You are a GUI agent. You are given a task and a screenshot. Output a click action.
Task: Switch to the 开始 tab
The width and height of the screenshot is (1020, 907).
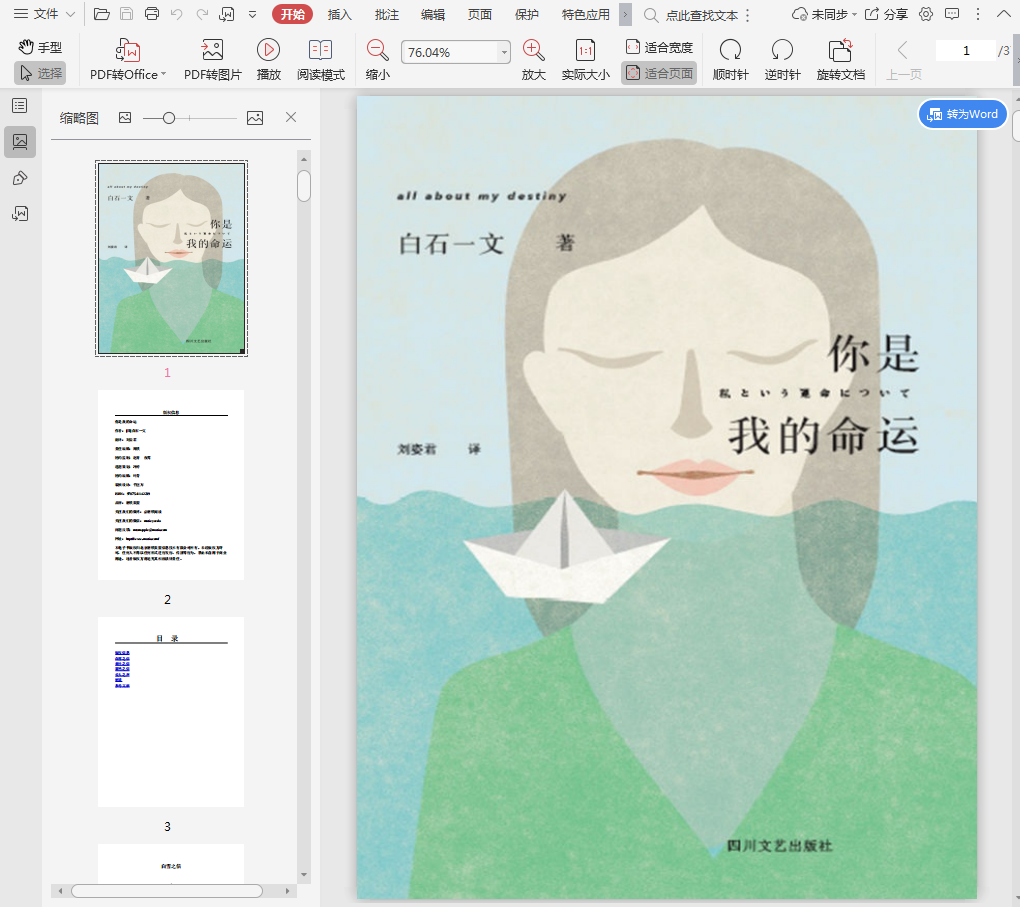[x=292, y=14]
